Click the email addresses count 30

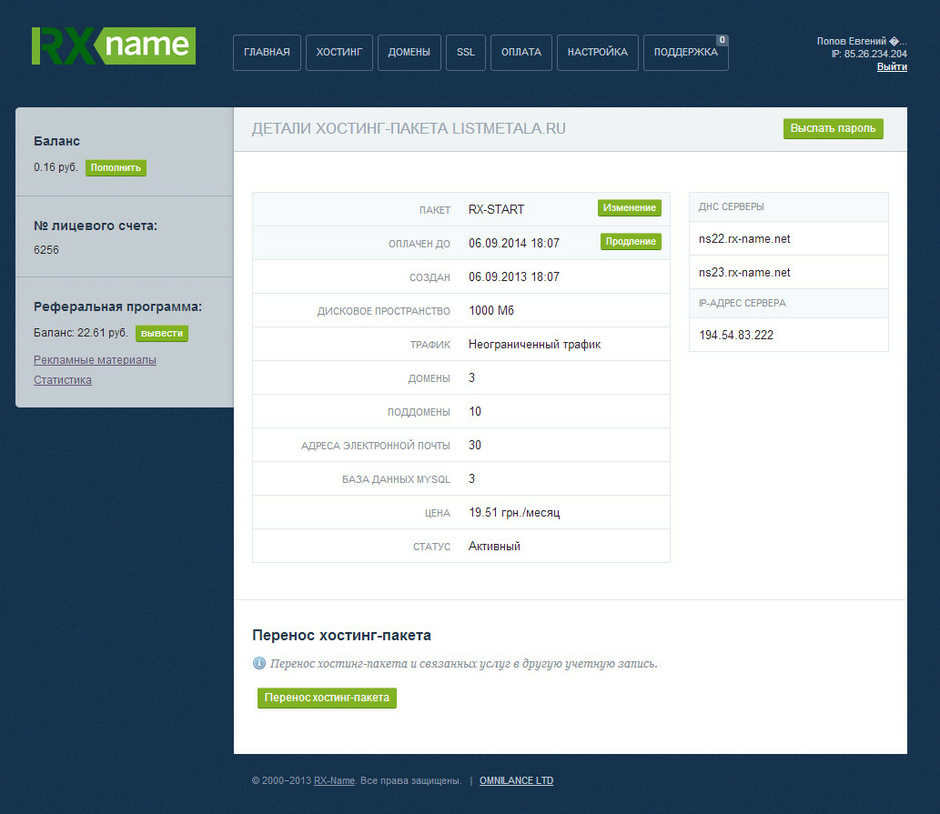[475, 445]
